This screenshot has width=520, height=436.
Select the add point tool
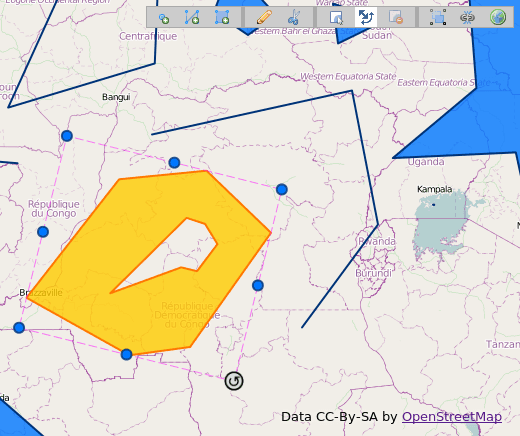click(x=163, y=17)
